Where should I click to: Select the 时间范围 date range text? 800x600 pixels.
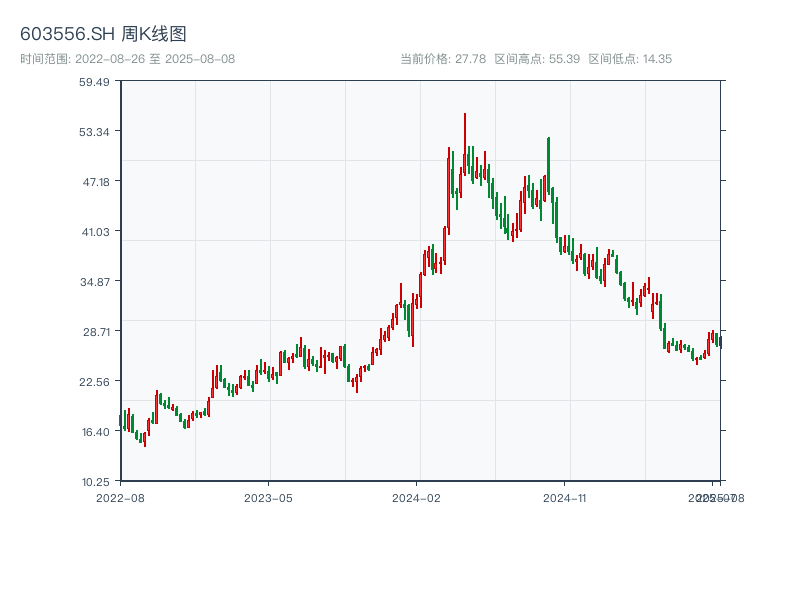tap(127, 59)
